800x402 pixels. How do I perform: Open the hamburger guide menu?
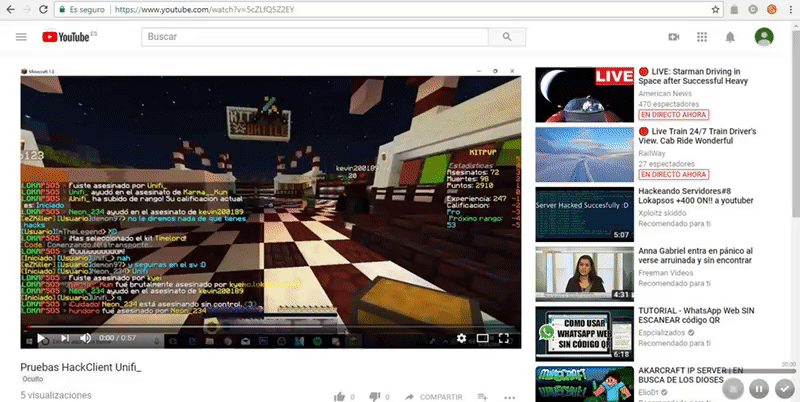21,37
